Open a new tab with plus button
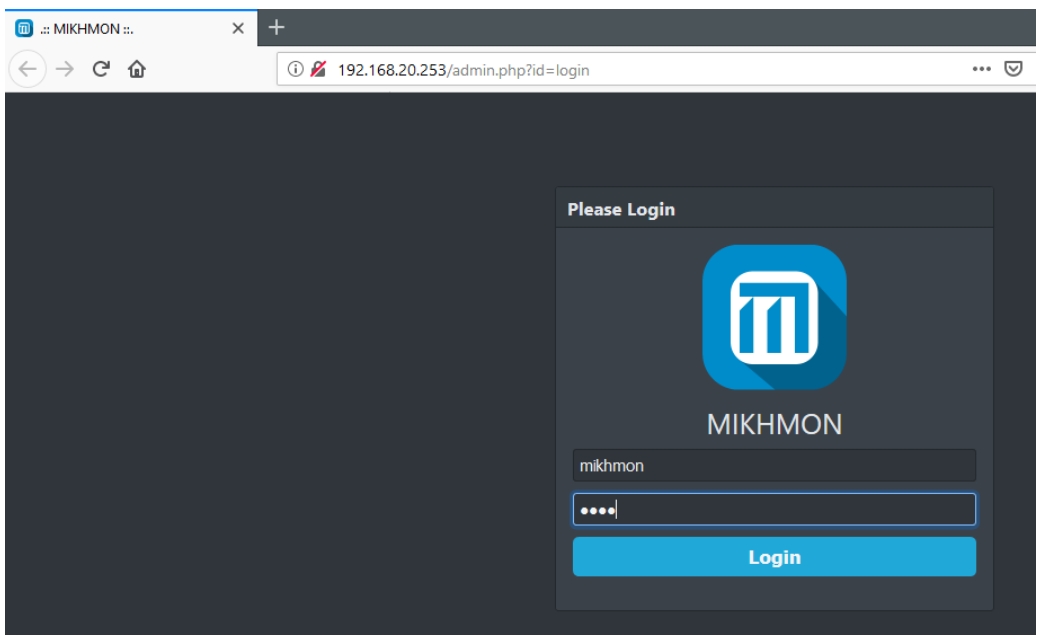Image resolution: width=1045 pixels, height=638 pixels. tap(276, 27)
